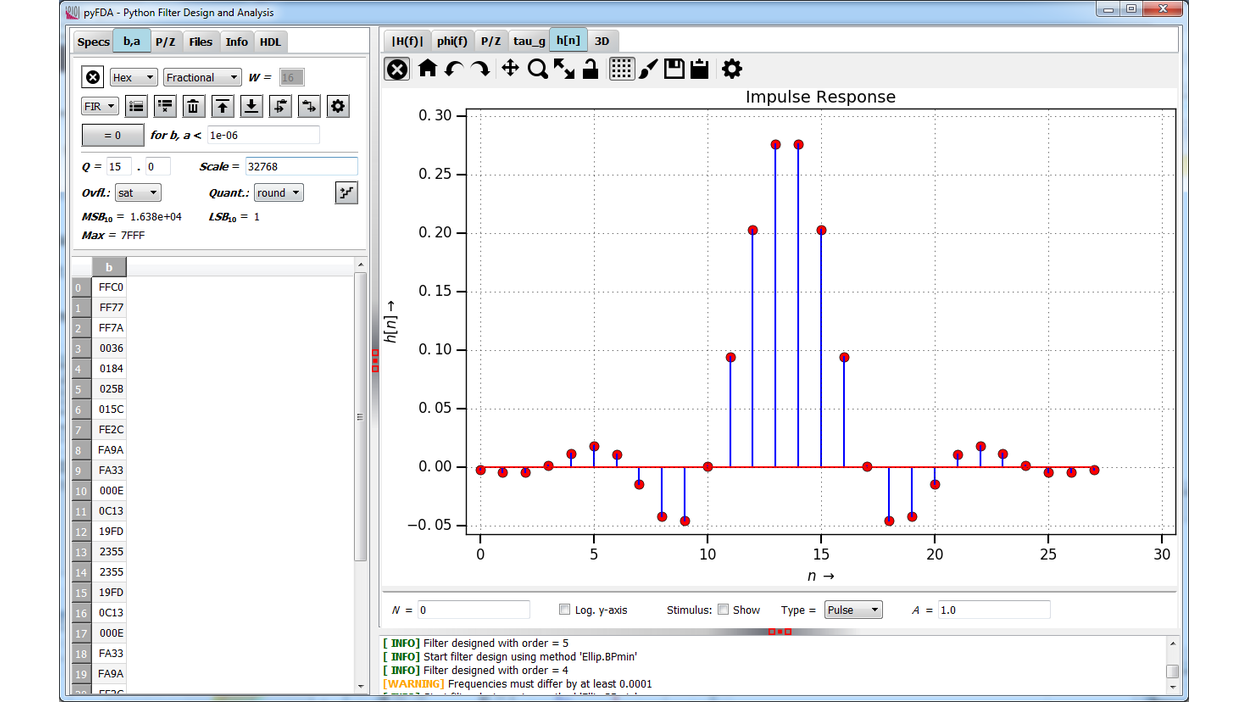This screenshot has width=1248, height=702.
Task: Open the Ovfl. sat dropdown
Action: [138, 193]
